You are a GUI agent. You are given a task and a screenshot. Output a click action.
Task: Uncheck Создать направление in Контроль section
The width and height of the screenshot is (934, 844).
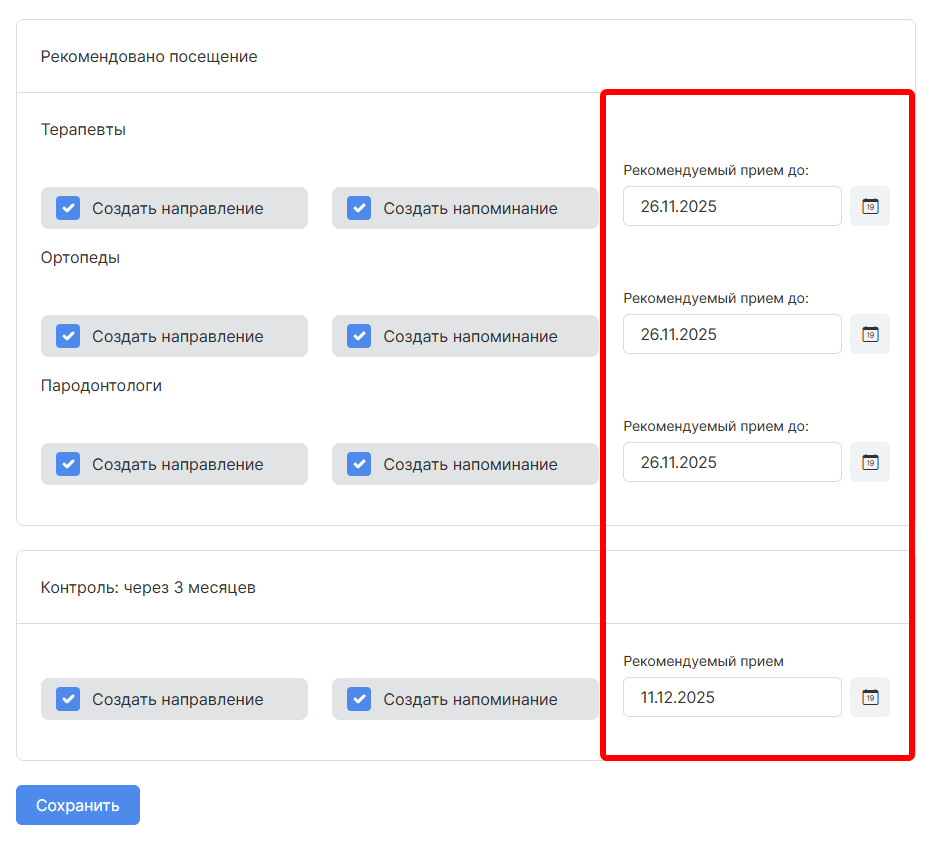[68, 699]
